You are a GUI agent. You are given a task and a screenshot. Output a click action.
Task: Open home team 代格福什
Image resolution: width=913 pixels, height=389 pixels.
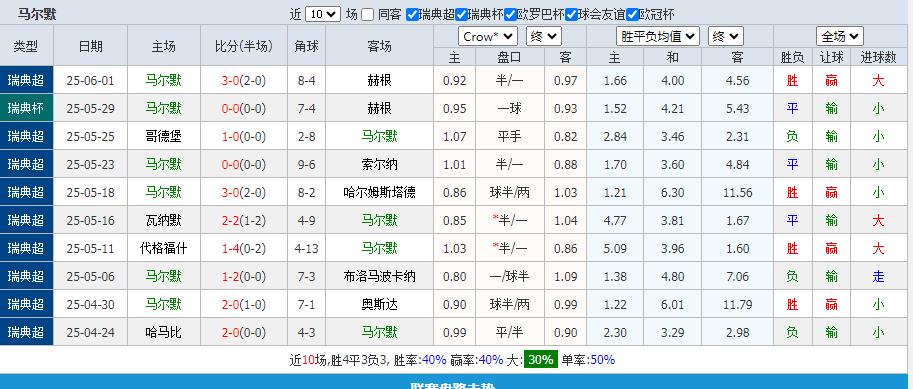pos(164,248)
